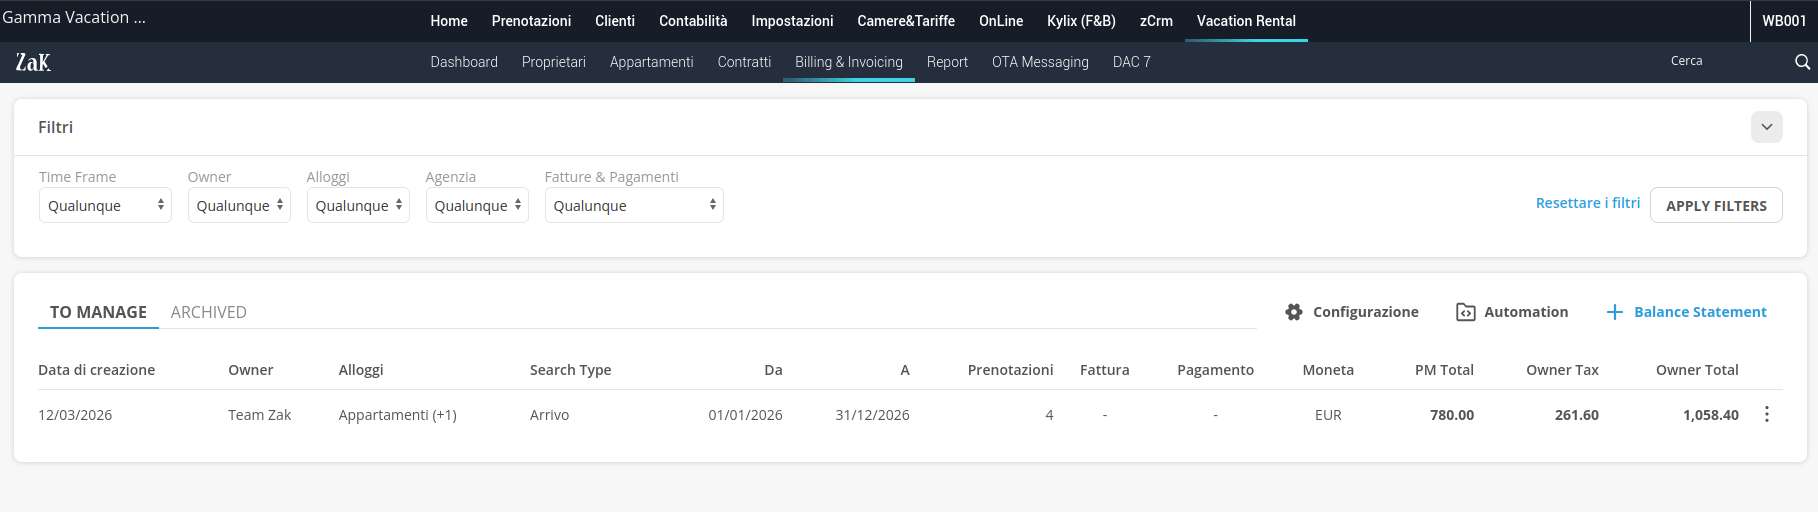Open the Agenzia filter dropdown
The image size is (1818, 512).
(477, 206)
